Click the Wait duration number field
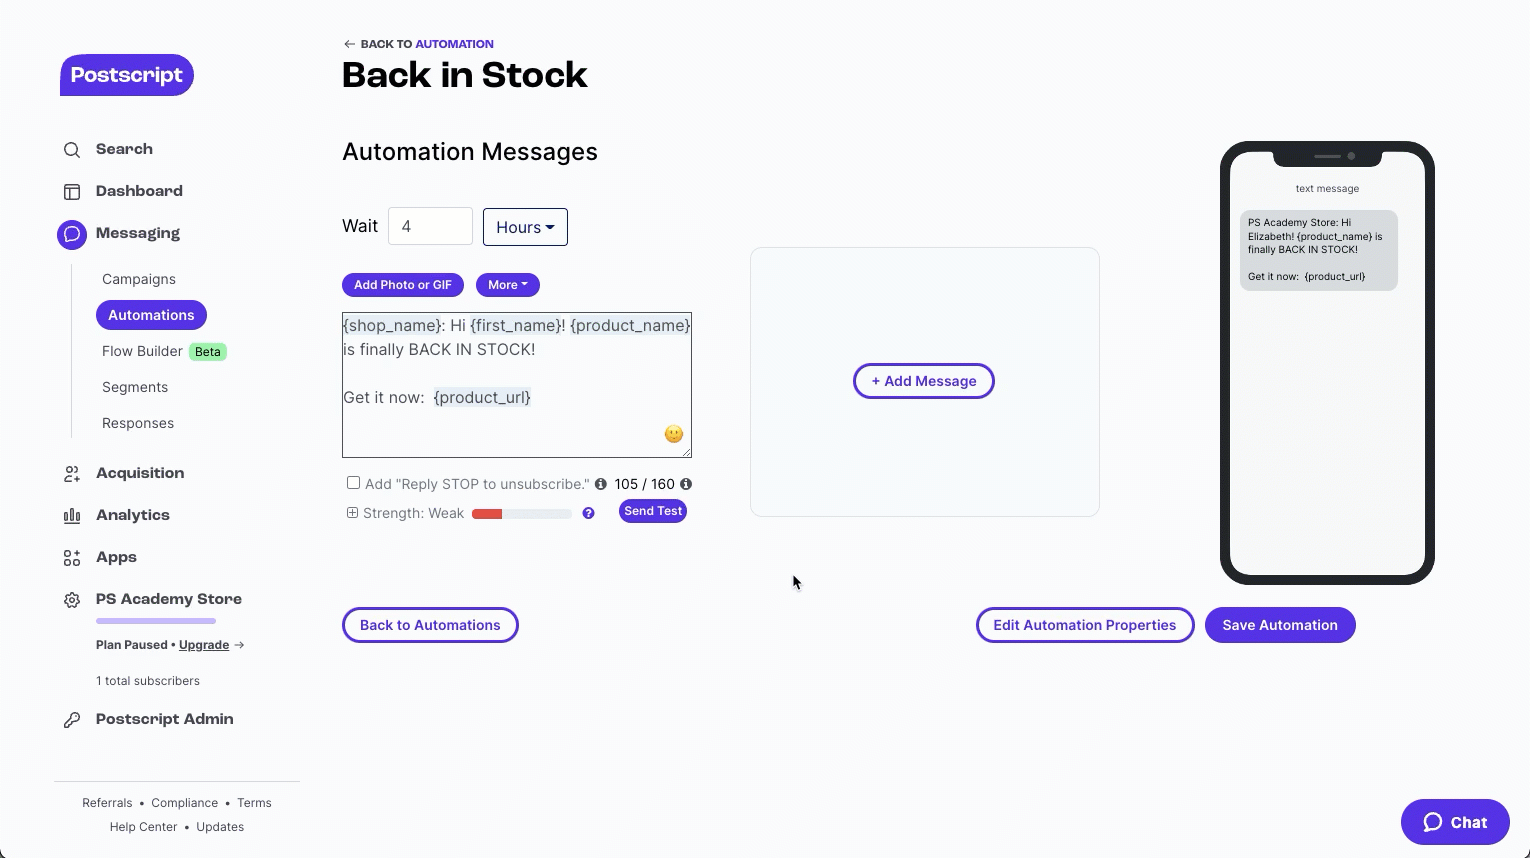 click(x=430, y=227)
